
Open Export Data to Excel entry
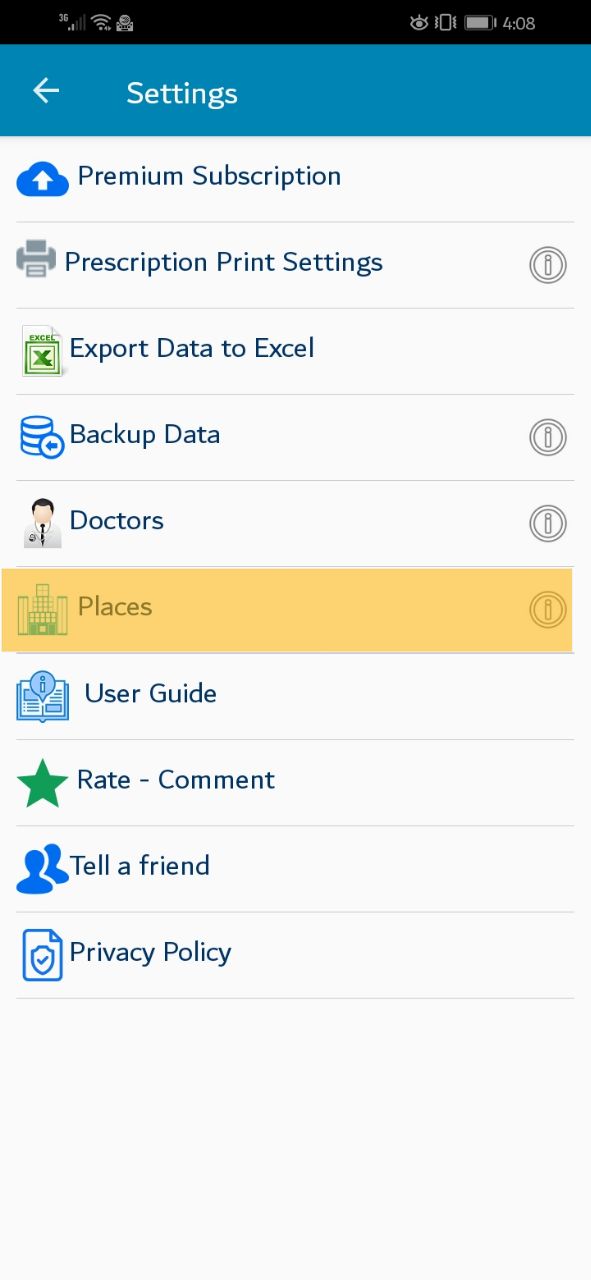pyautogui.click(x=295, y=351)
